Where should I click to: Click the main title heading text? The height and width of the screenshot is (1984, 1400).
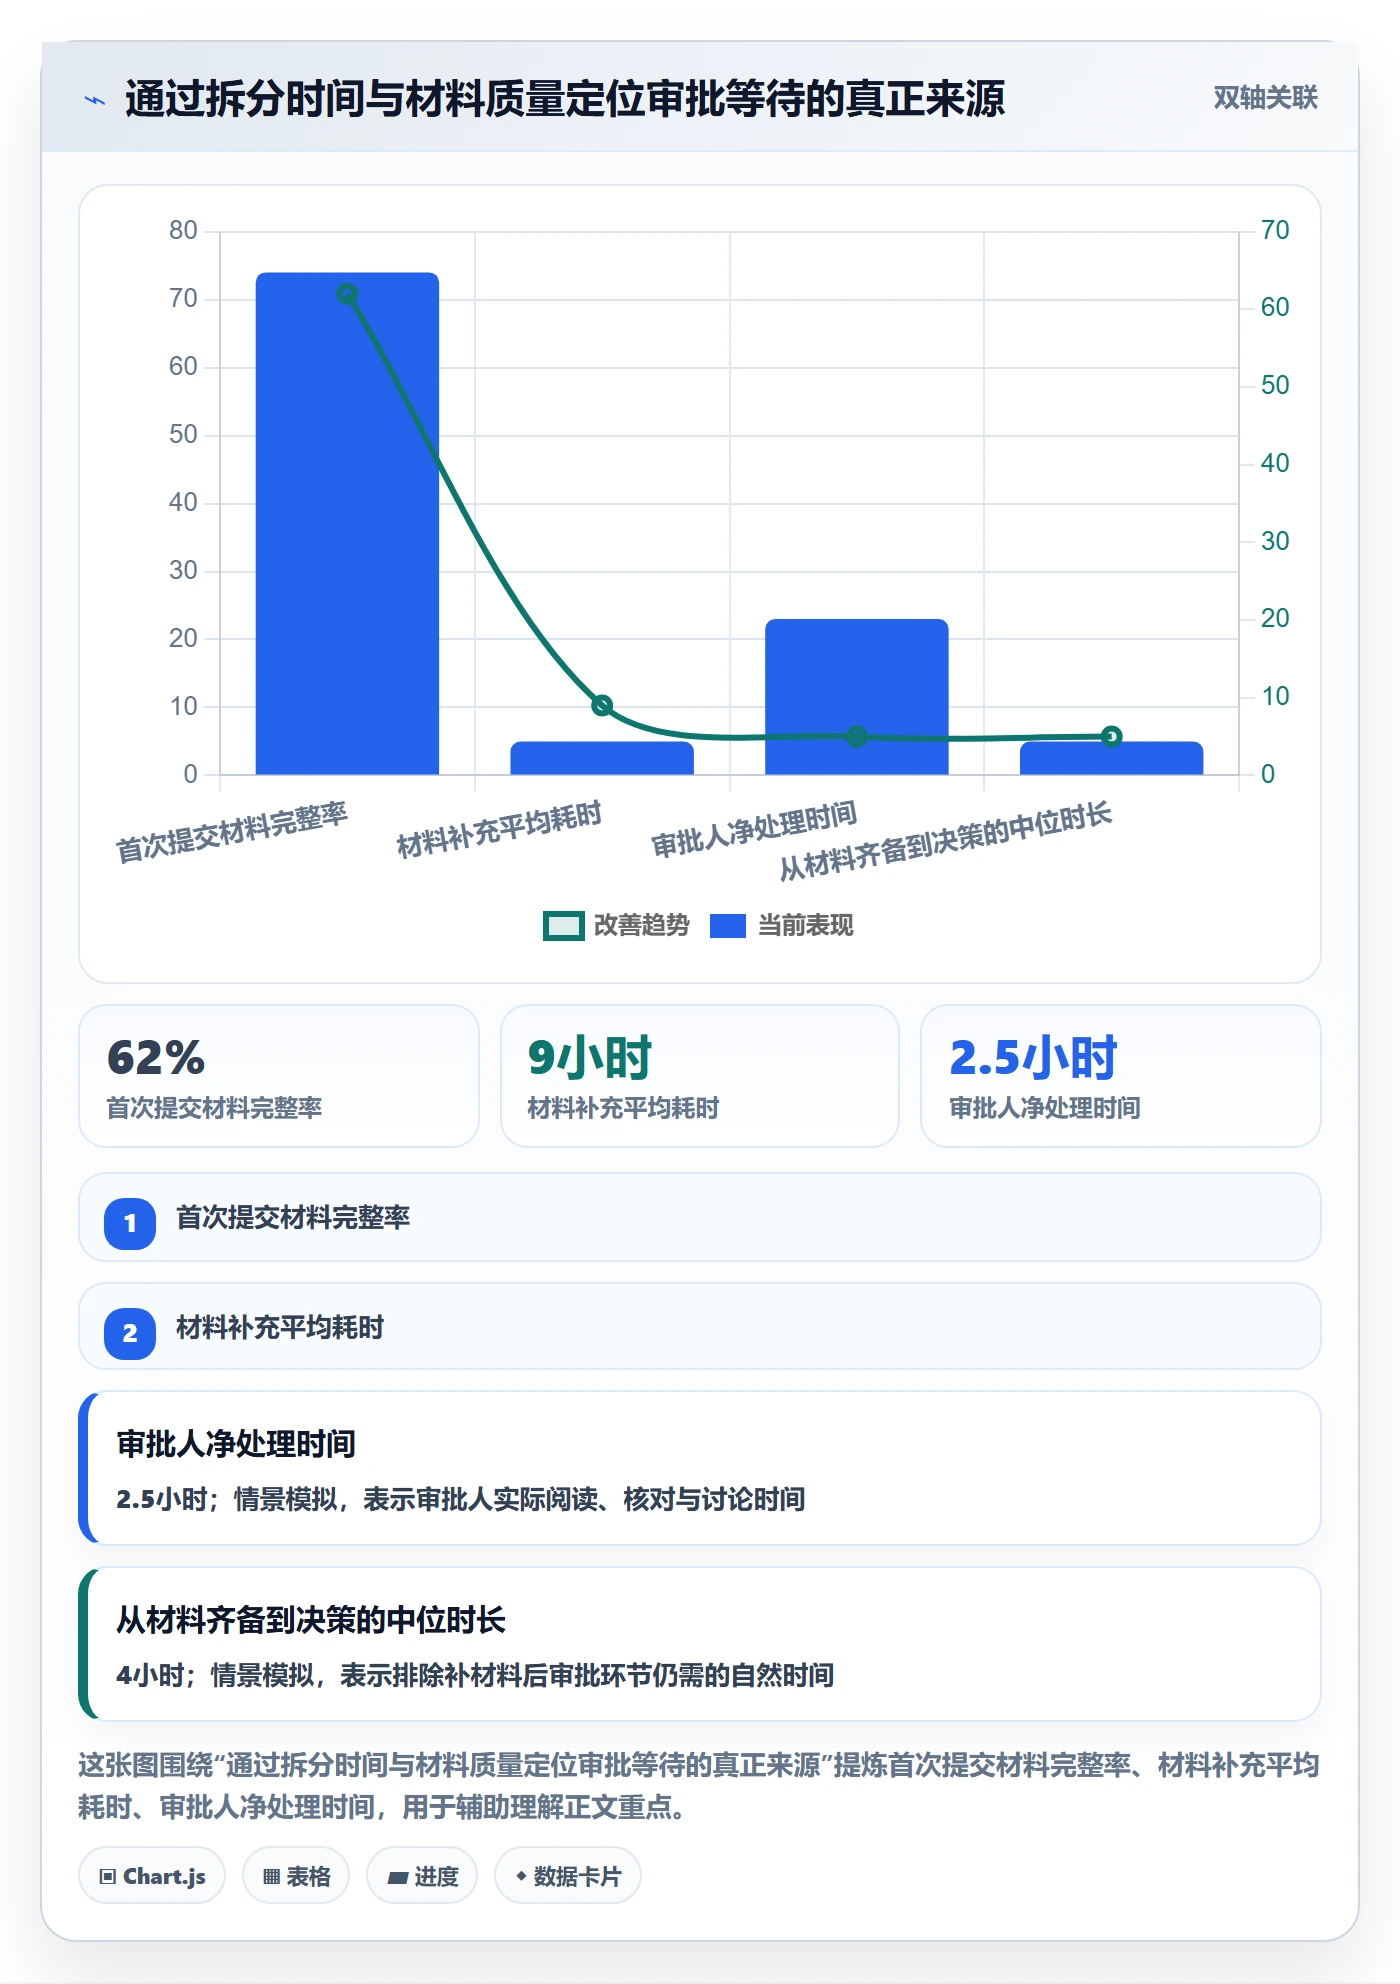coord(565,99)
